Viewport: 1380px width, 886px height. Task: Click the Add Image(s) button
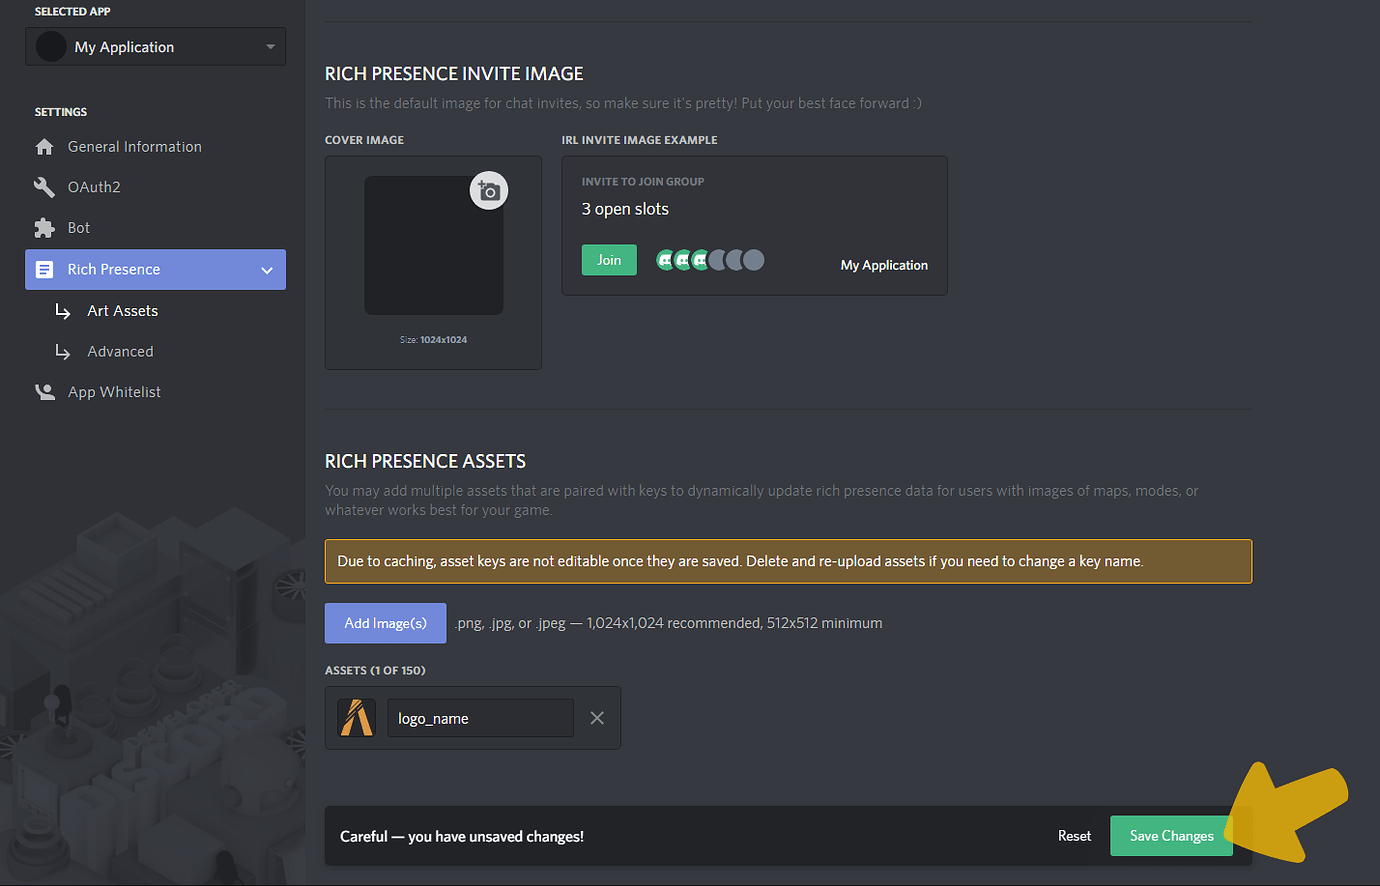(385, 622)
